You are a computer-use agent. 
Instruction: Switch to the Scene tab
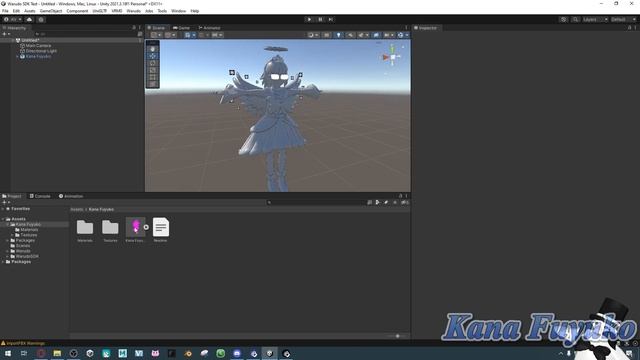[156, 28]
